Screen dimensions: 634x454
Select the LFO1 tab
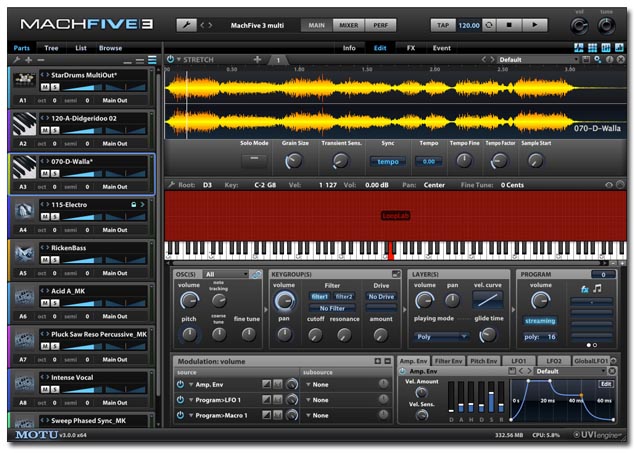coord(519,361)
